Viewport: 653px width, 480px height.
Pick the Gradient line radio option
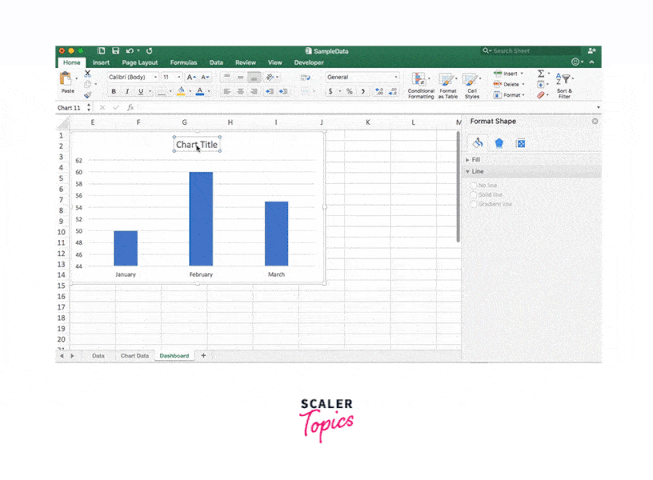pyautogui.click(x=474, y=204)
